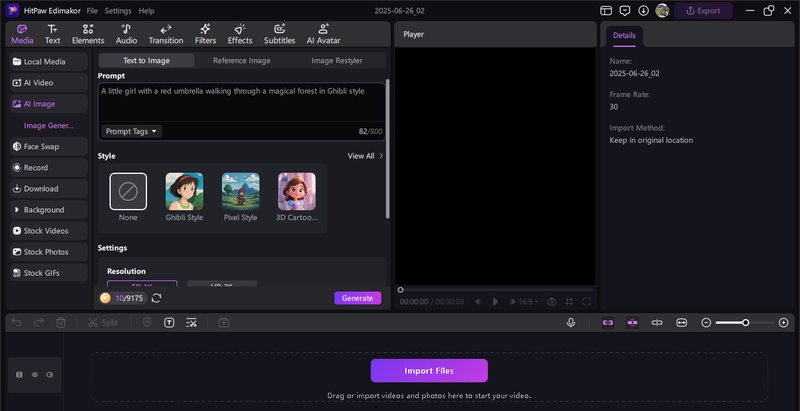Click the layout switch icon in title bar
This screenshot has width=800, height=411.
(606, 11)
